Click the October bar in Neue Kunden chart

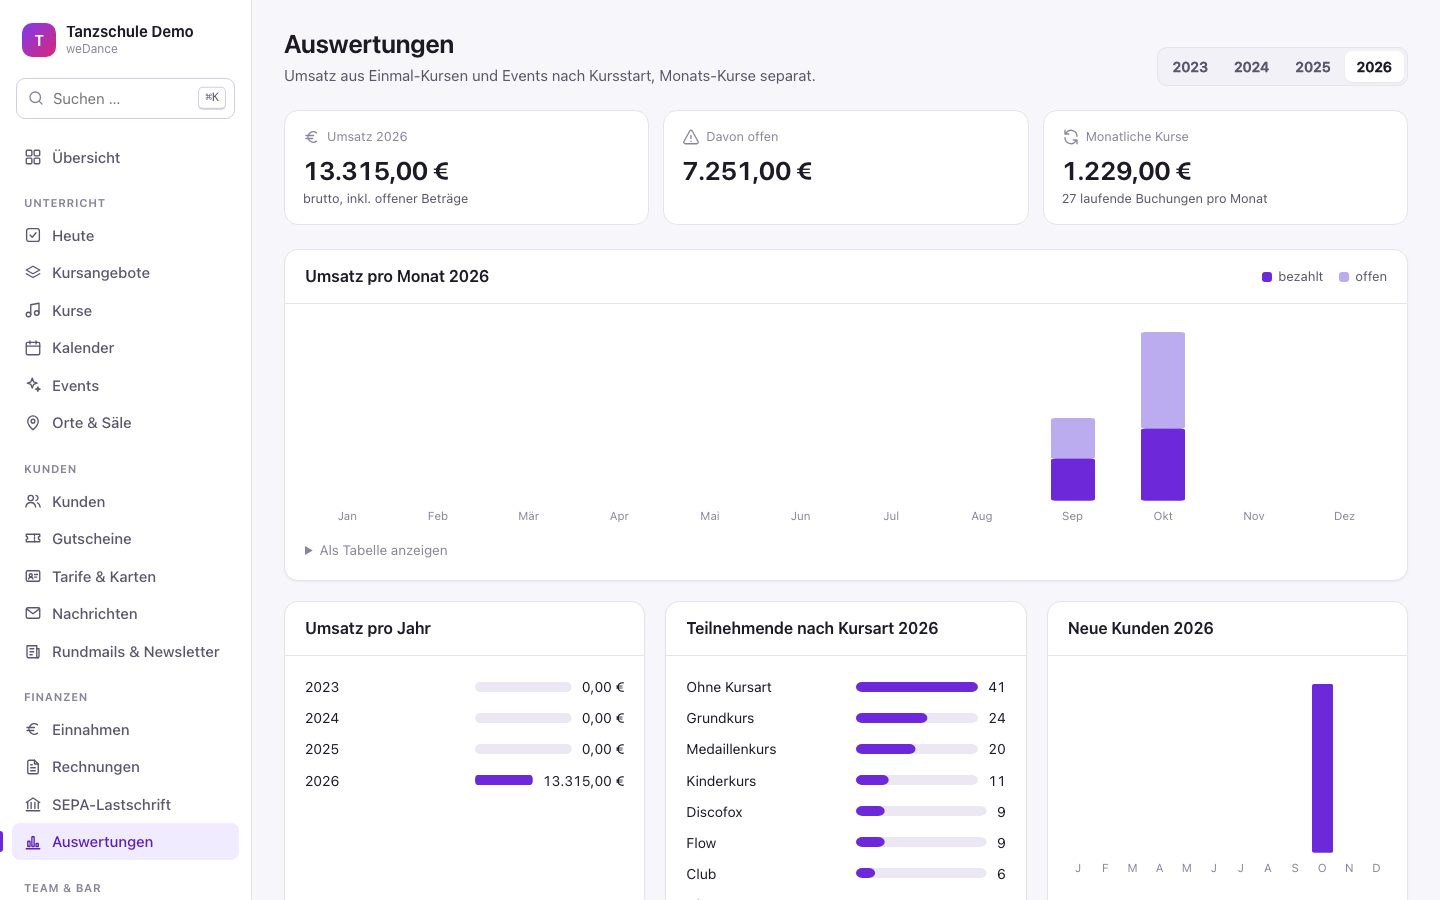(x=1322, y=768)
